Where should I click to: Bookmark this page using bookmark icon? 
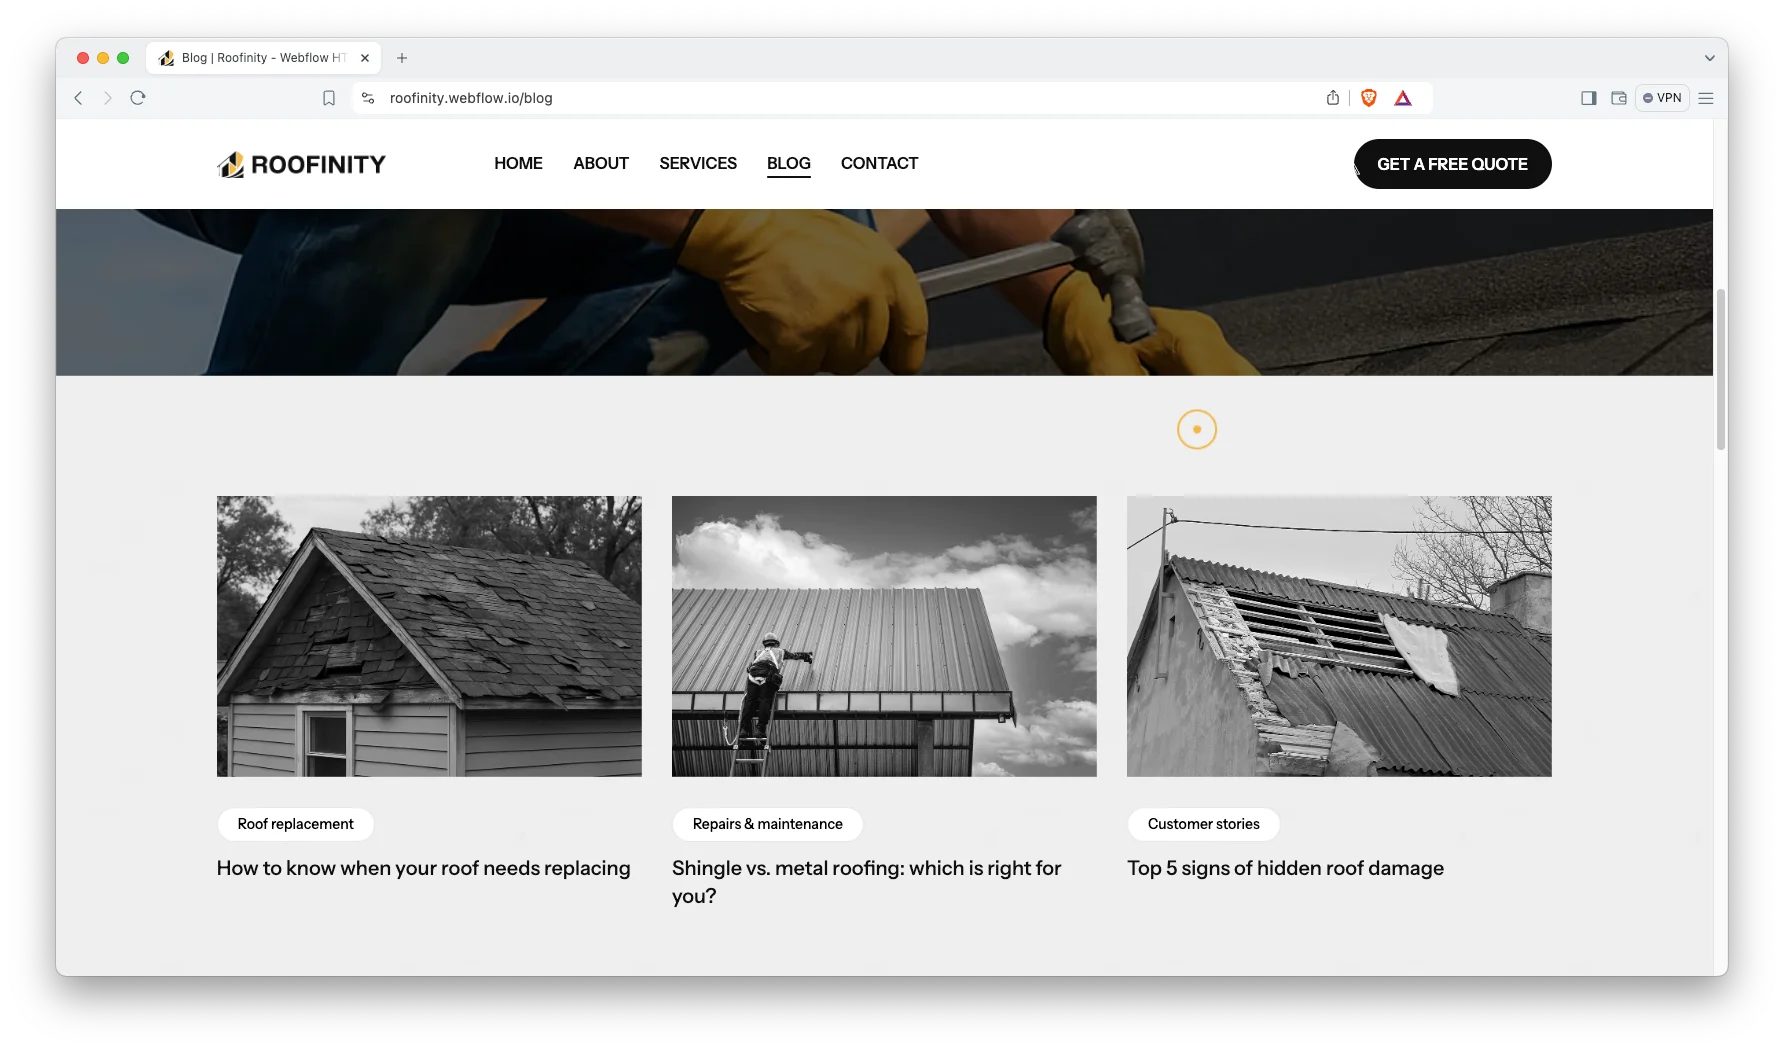point(329,98)
